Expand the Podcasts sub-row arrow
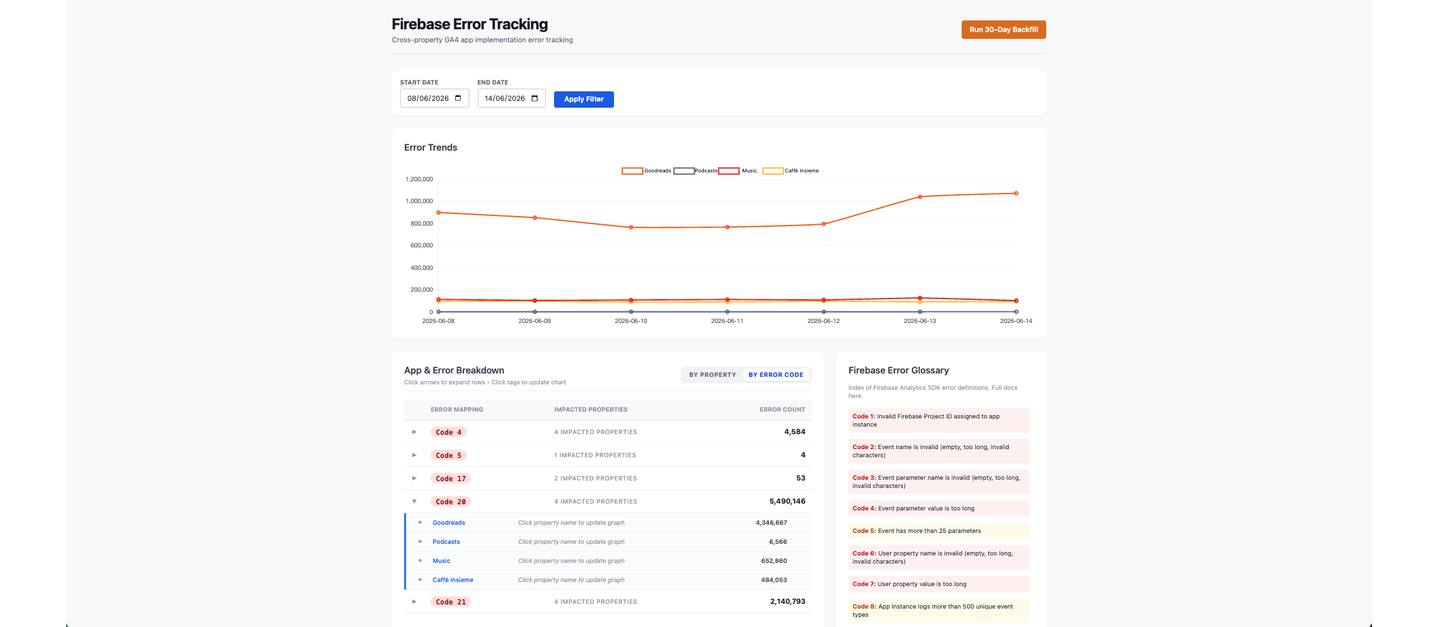 [420, 541]
